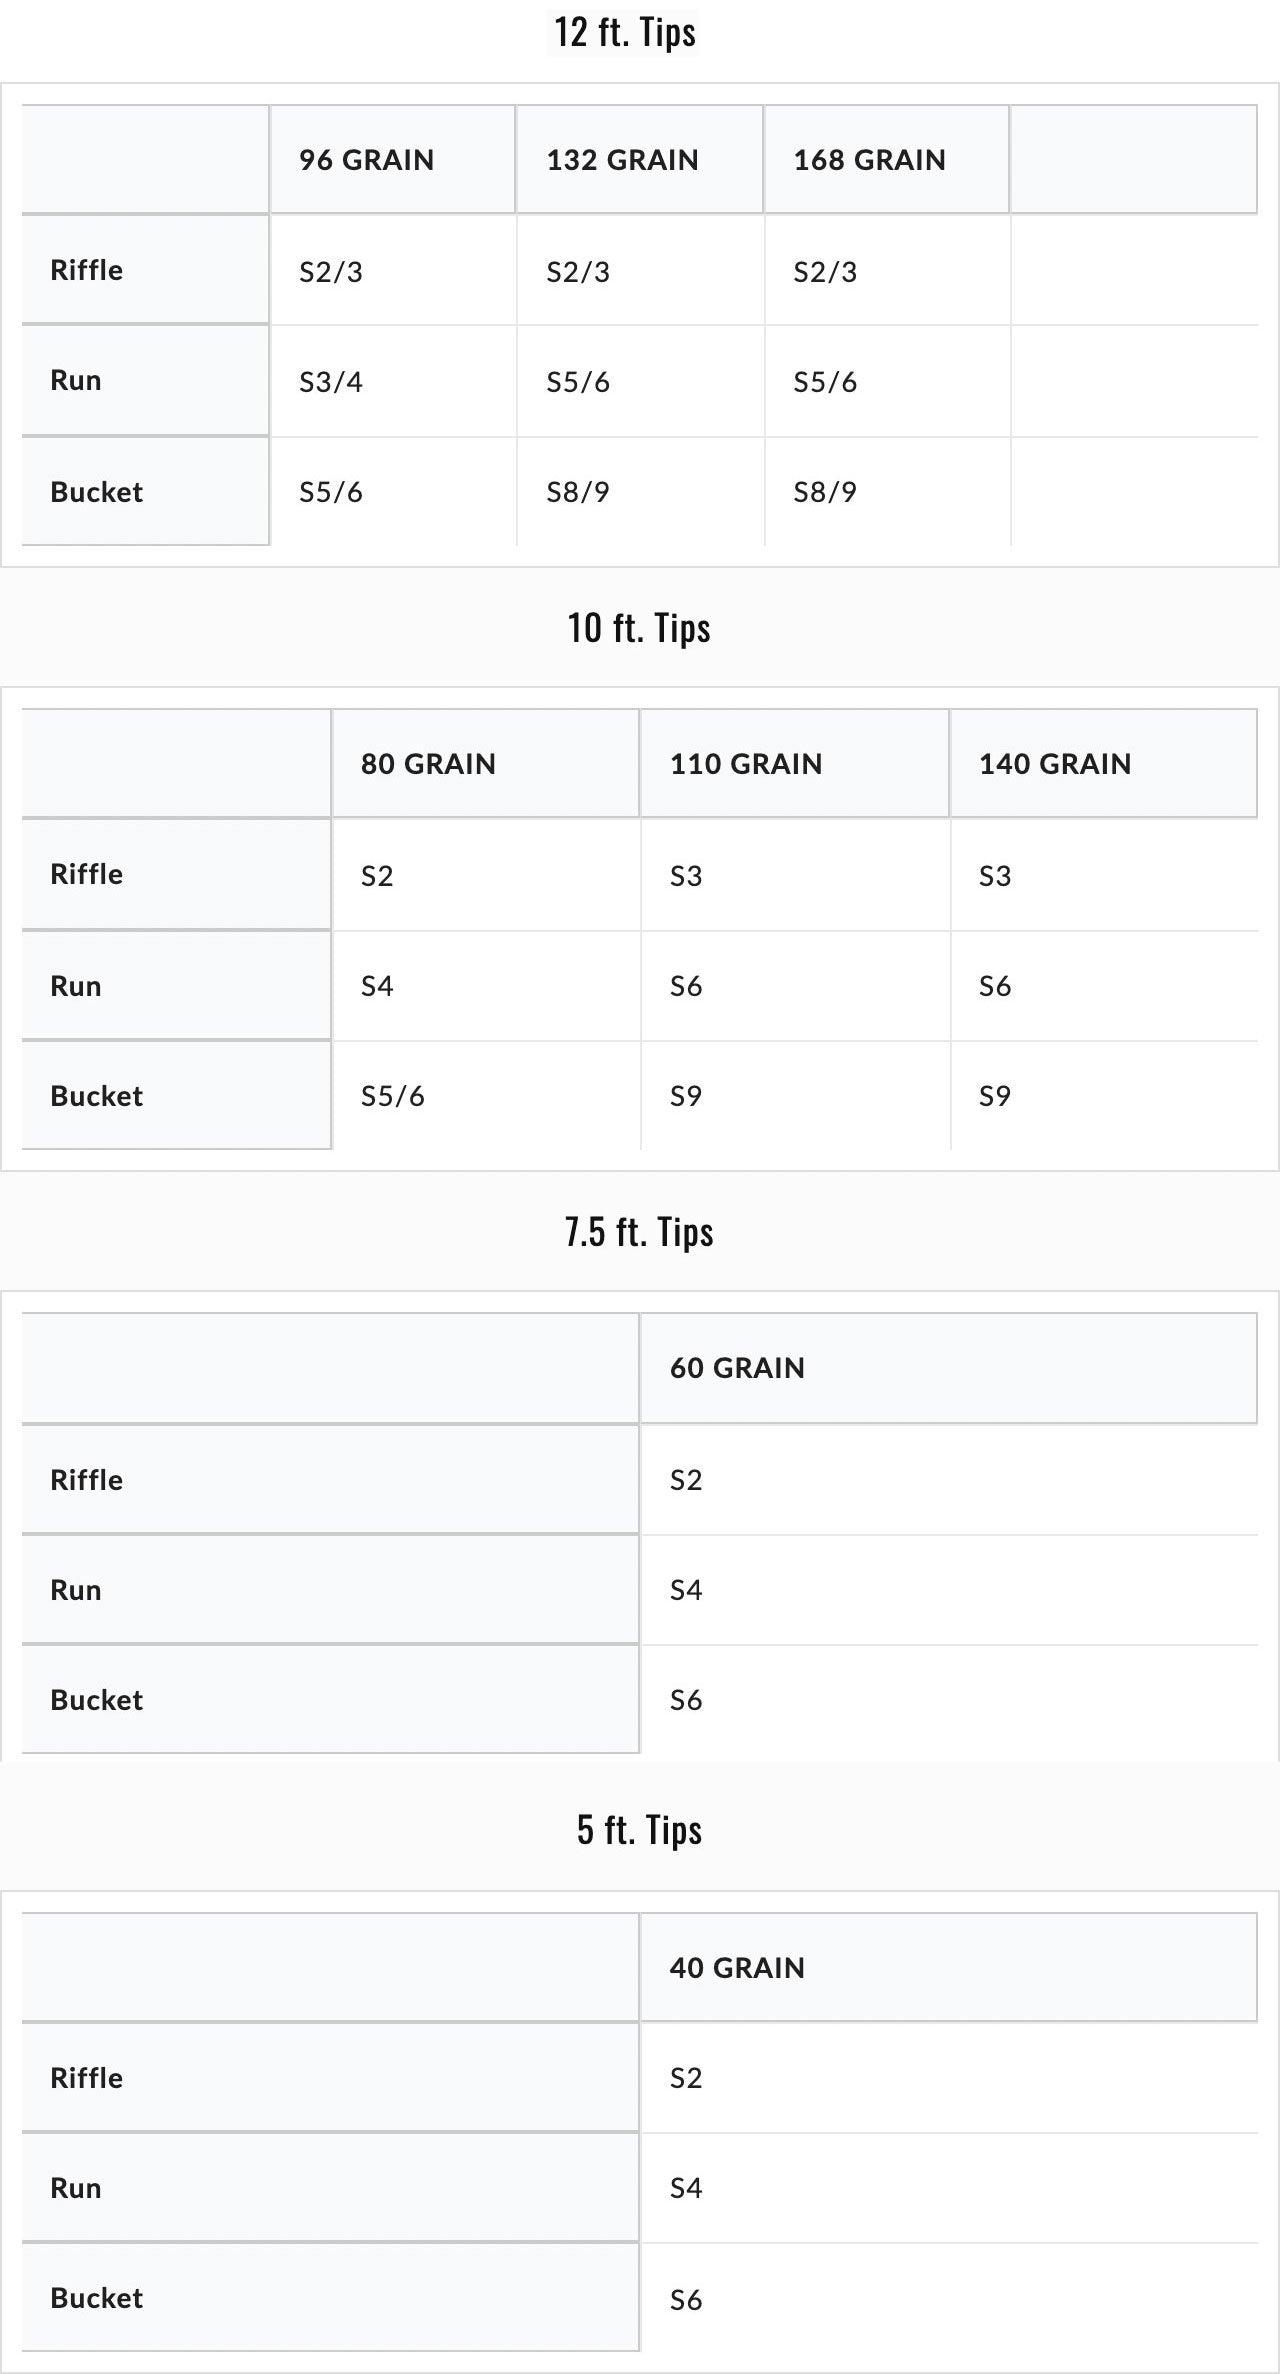Click the 5 ft. Tips heading

(x=639, y=1830)
